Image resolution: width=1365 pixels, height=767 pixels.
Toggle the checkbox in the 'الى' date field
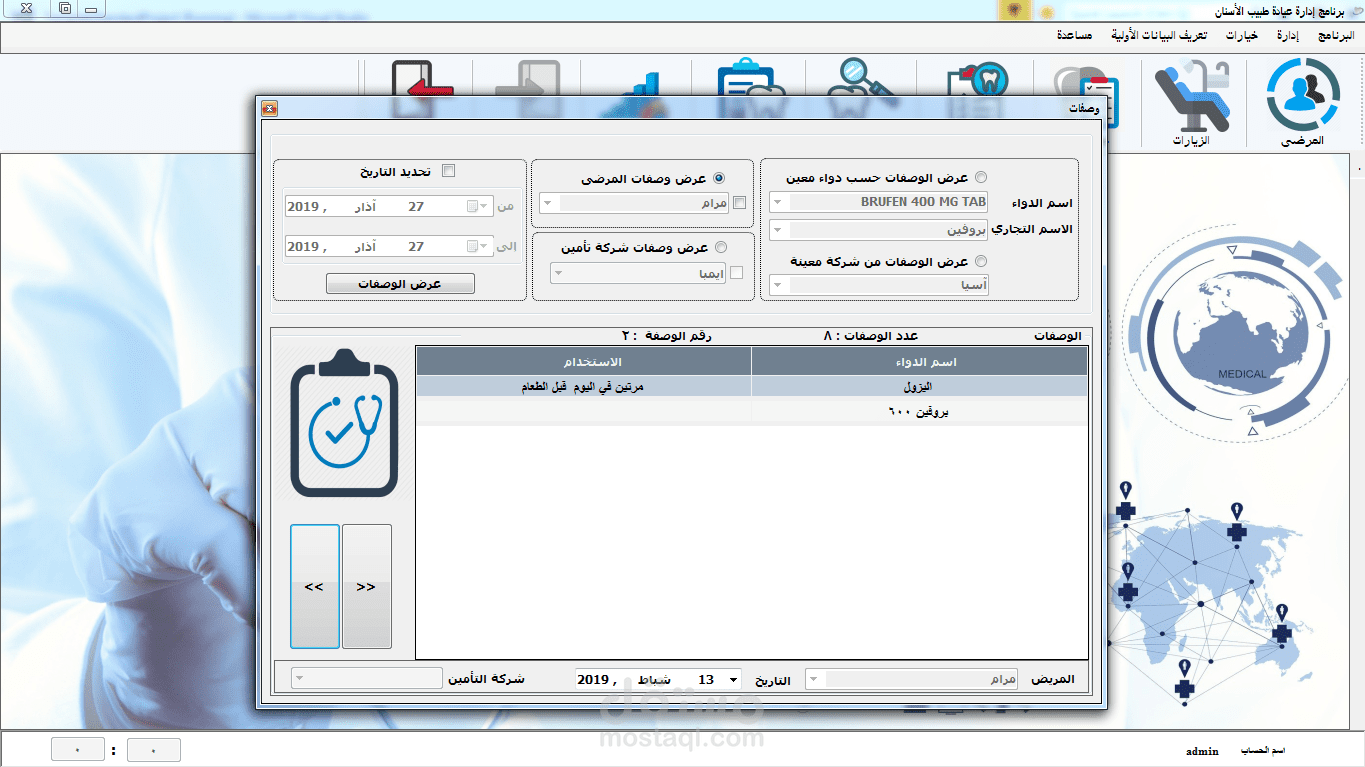(472, 247)
